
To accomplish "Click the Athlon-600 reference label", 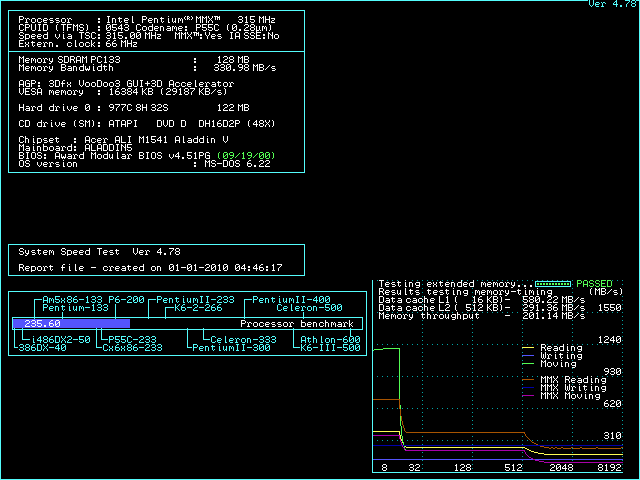I will (330, 340).
